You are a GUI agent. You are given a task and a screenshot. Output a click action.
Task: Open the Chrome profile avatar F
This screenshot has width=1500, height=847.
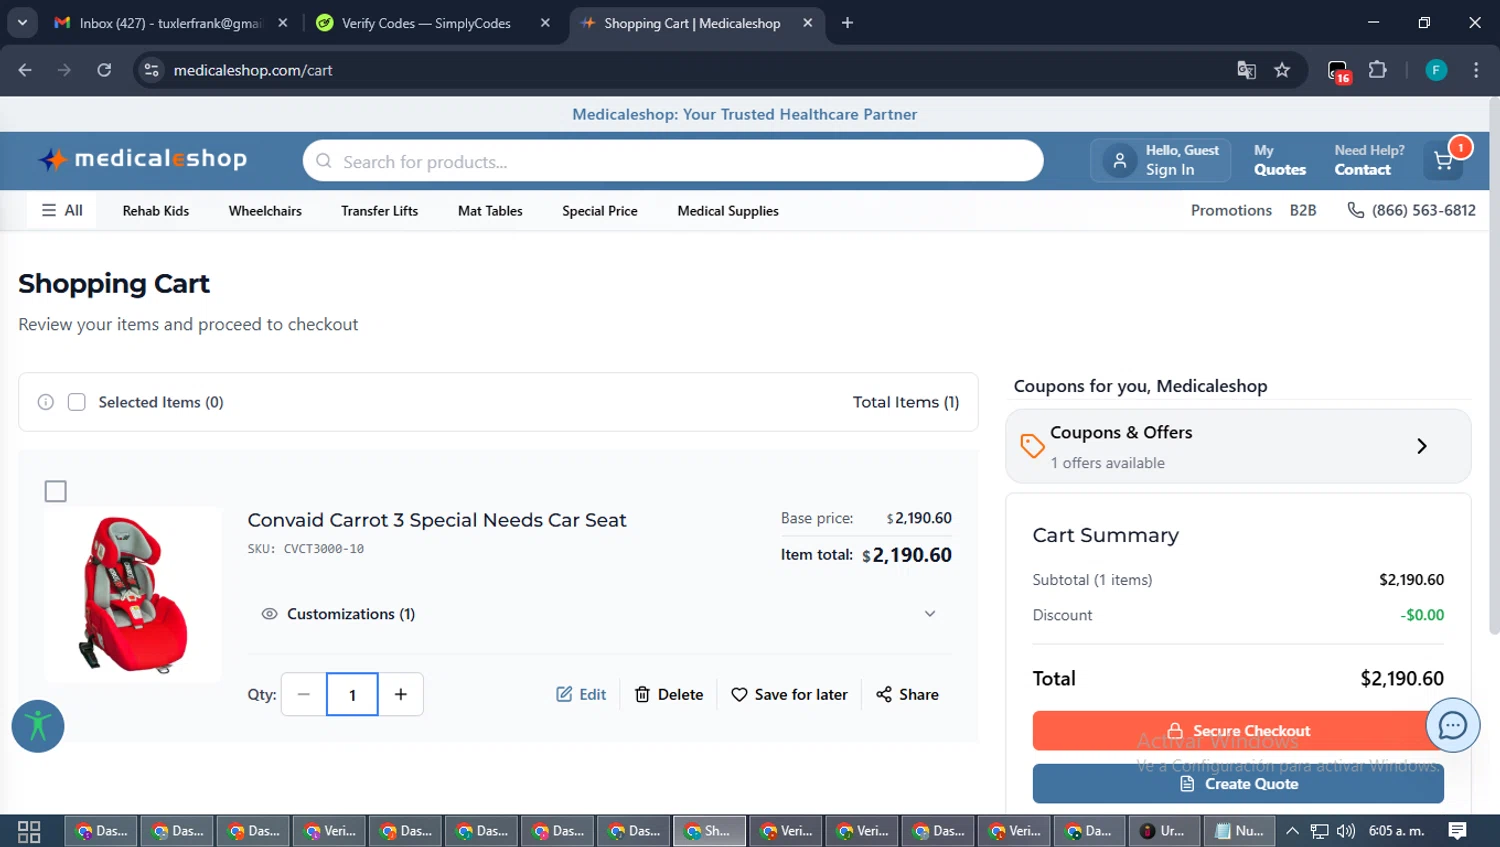pyautogui.click(x=1436, y=70)
